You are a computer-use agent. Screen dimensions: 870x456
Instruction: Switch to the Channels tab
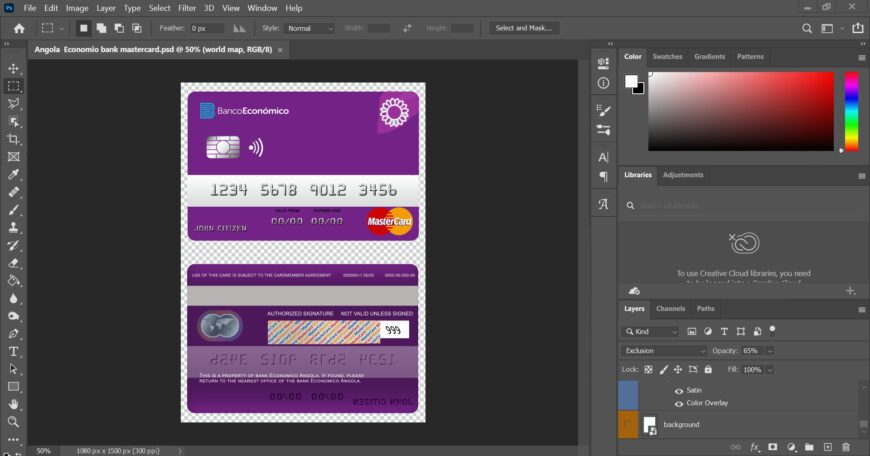[670, 308]
